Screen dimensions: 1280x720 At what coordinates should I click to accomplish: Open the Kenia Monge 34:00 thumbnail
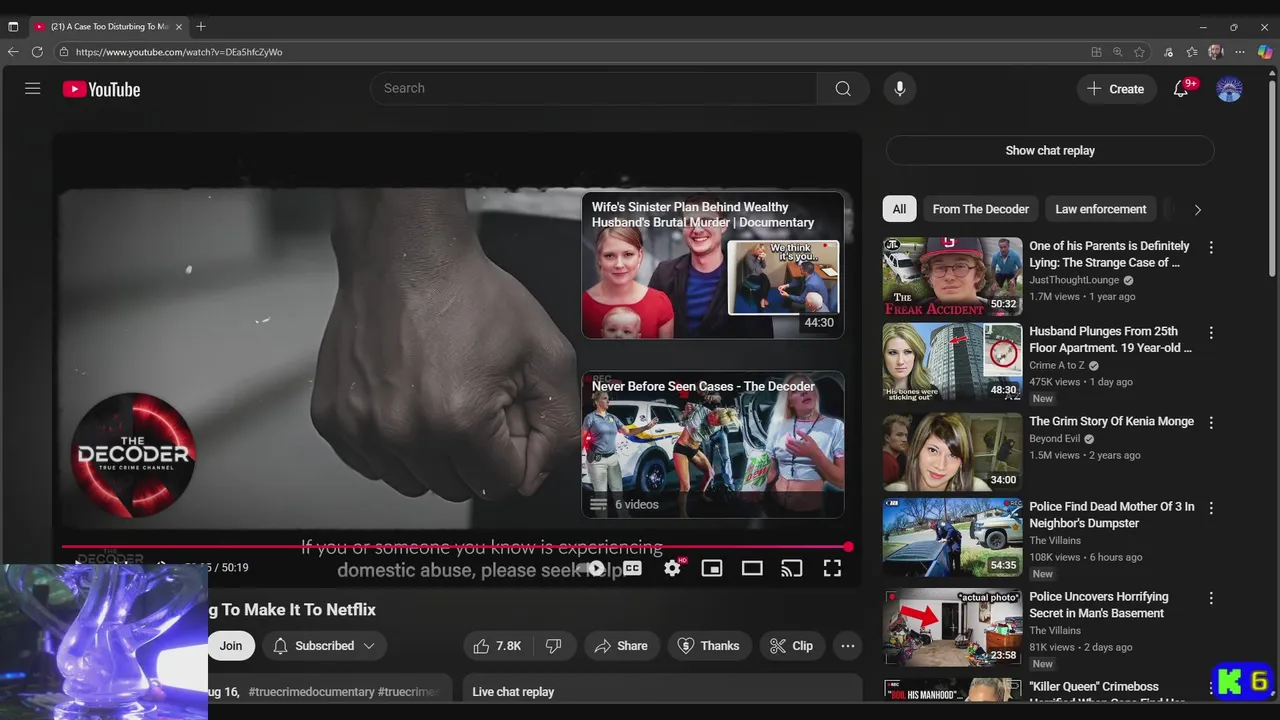952,452
